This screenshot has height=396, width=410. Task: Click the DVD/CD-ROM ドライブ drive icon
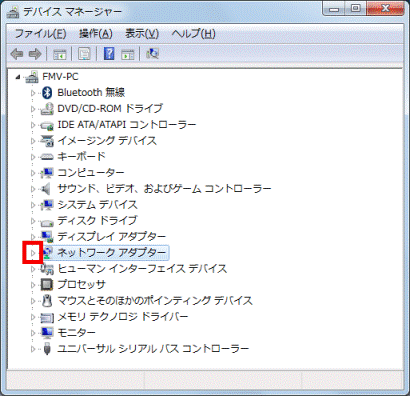coord(47,109)
